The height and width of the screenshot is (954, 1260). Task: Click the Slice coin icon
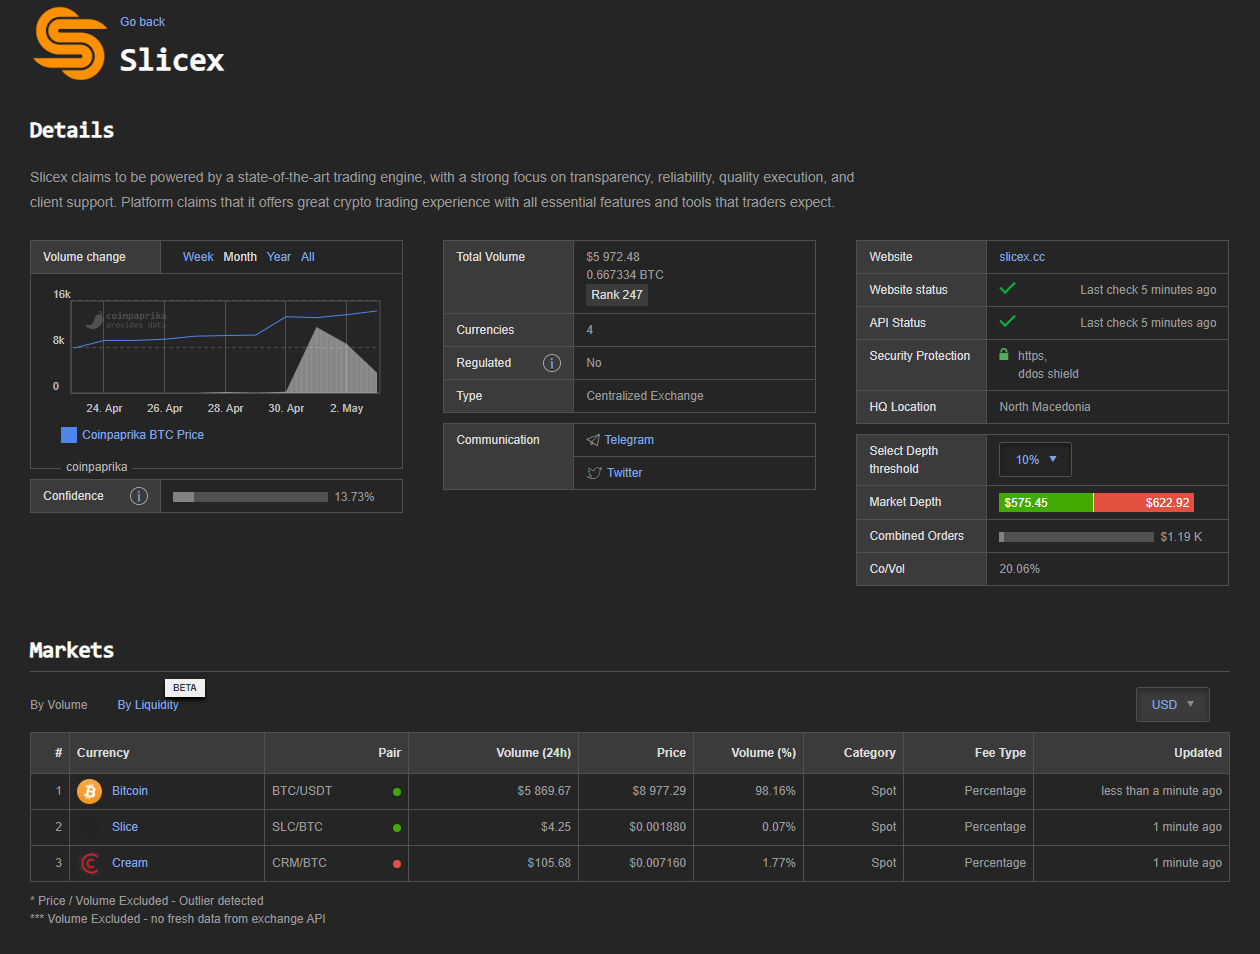90,827
